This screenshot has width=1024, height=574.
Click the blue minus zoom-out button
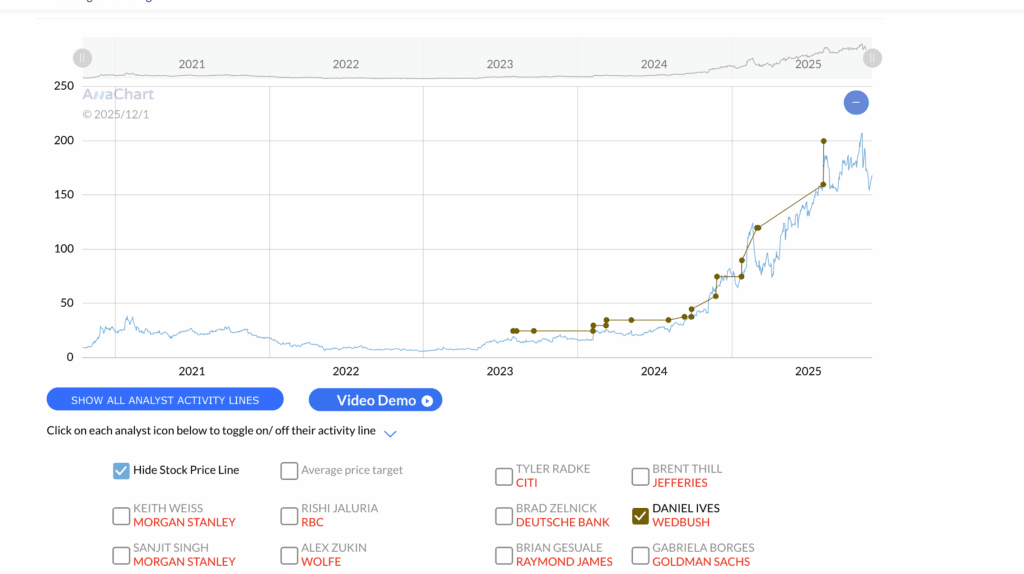click(x=856, y=102)
